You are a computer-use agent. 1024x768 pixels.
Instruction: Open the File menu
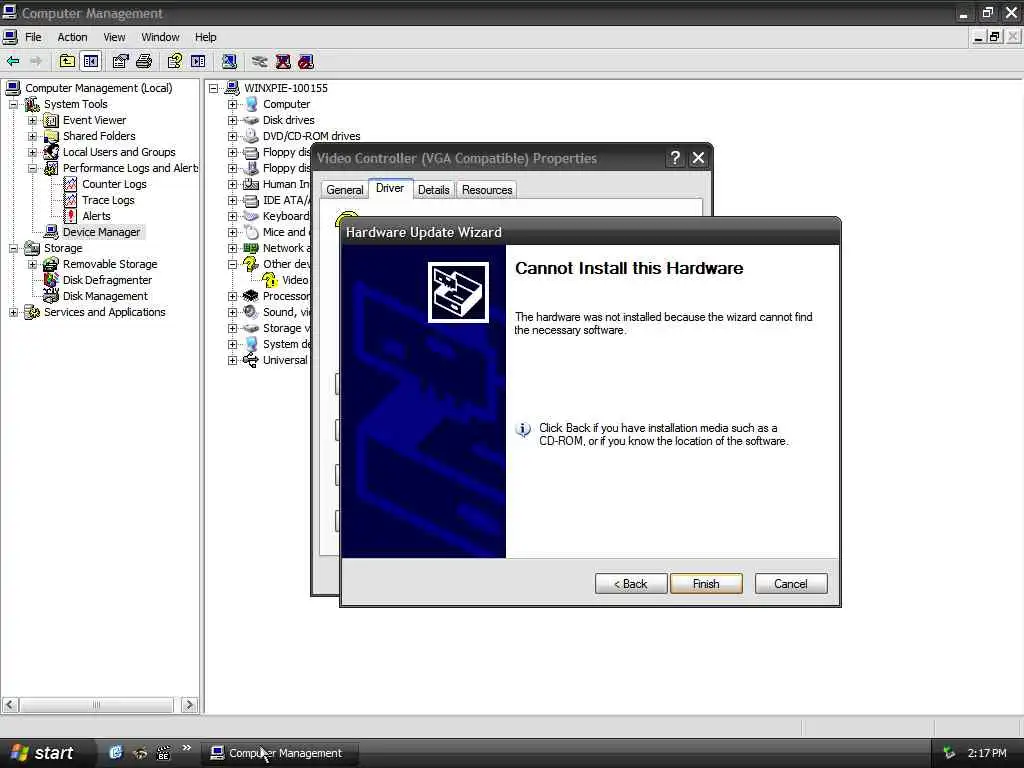(x=33, y=37)
